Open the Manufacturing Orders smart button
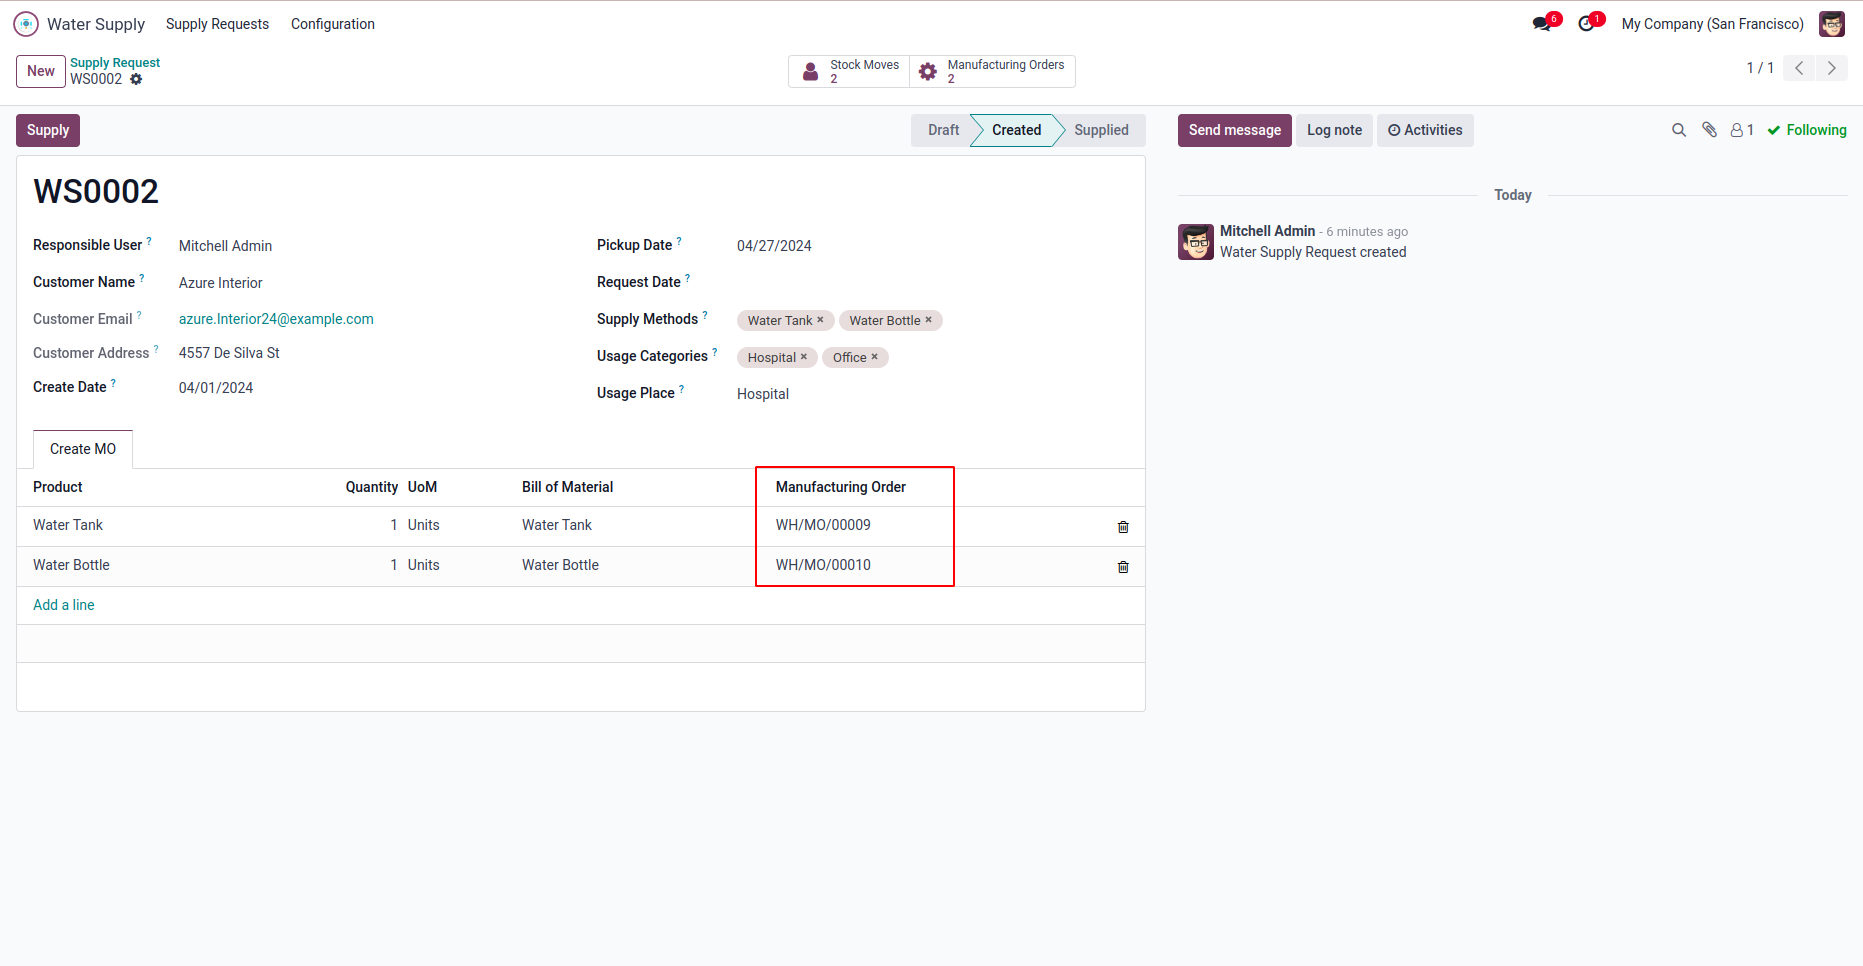 coord(993,71)
